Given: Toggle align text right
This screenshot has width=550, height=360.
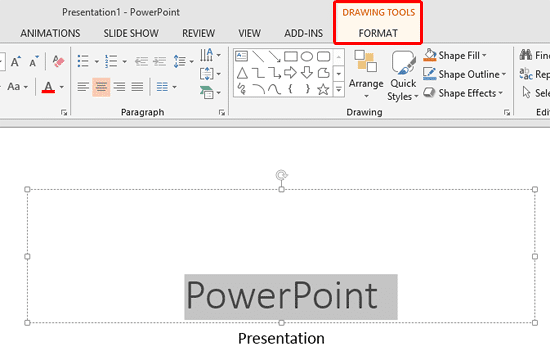Looking at the screenshot, I should pyautogui.click(x=119, y=87).
